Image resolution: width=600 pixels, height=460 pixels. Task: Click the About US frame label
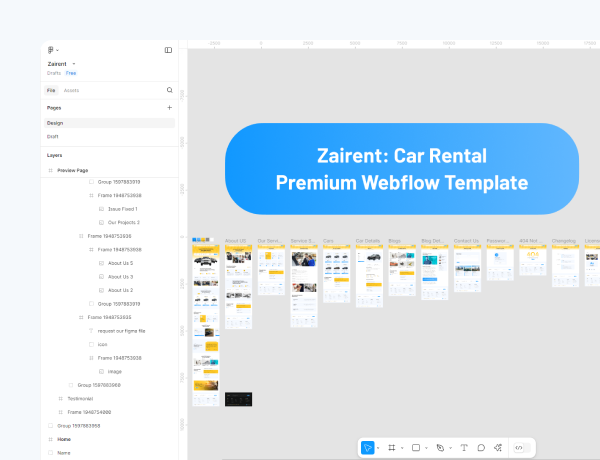pos(235,241)
